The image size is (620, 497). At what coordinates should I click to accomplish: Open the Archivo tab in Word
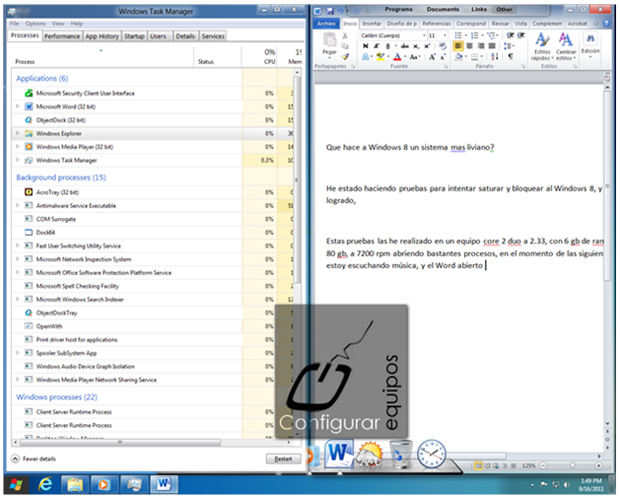(x=326, y=24)
